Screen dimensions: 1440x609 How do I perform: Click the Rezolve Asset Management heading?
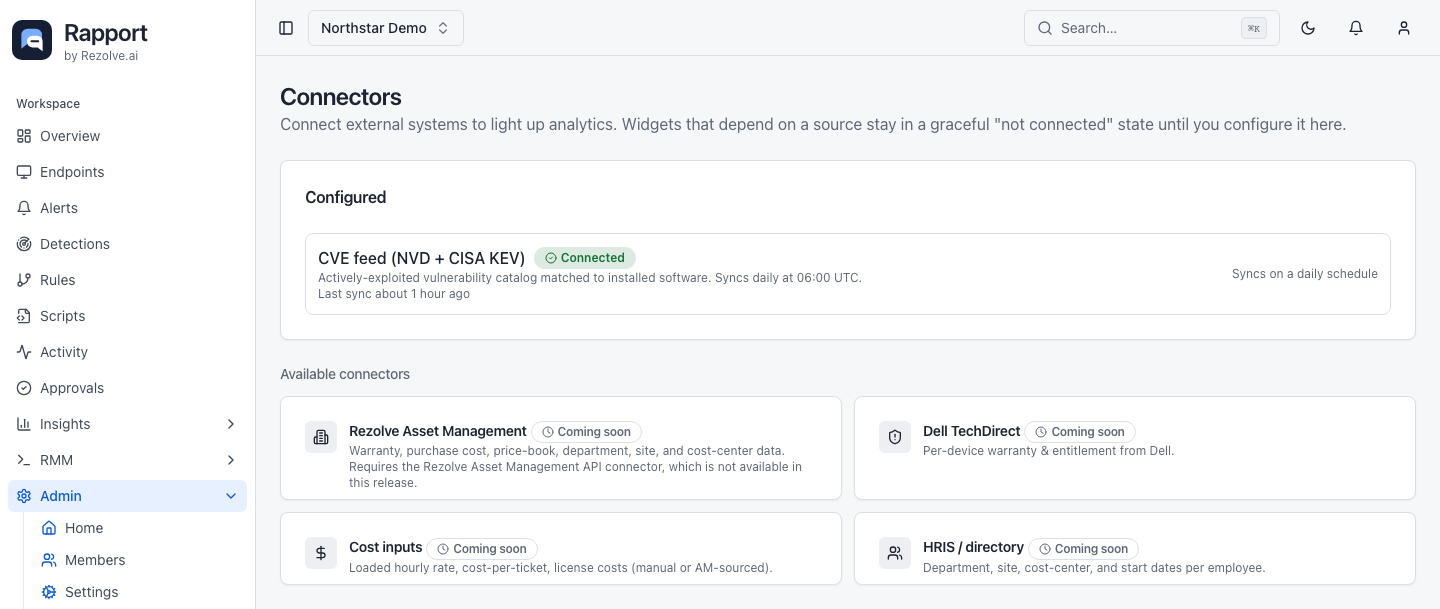tap(438, 431)
